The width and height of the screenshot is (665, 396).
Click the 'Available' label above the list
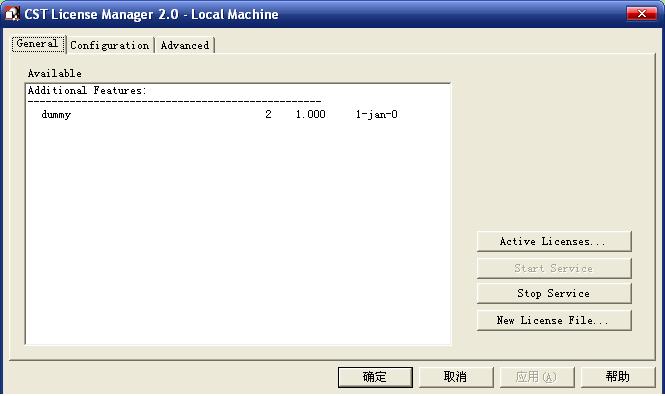pos(54,73)
